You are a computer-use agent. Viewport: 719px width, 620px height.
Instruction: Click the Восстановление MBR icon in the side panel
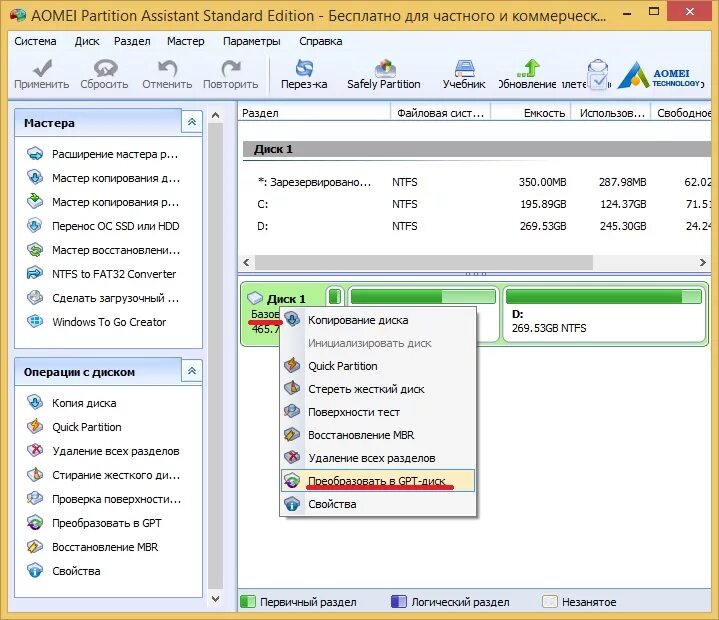coord(35,547)
